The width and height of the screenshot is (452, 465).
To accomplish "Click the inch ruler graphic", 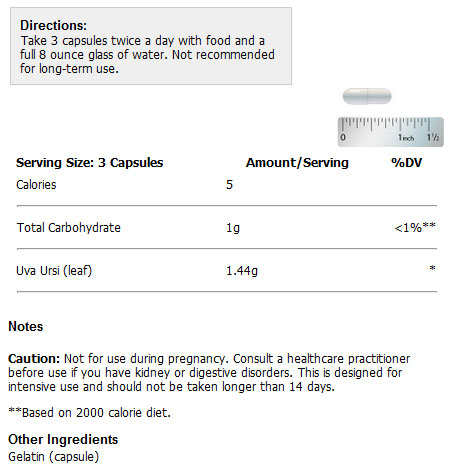I will coord(390,132).
